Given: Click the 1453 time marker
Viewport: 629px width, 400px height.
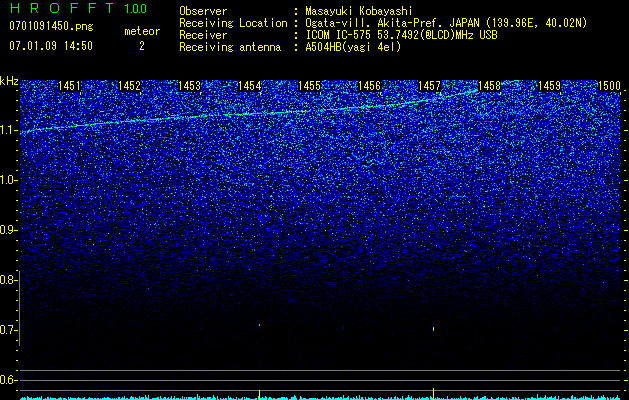Looking at the screenshot, I should click(x=189, y=86).
